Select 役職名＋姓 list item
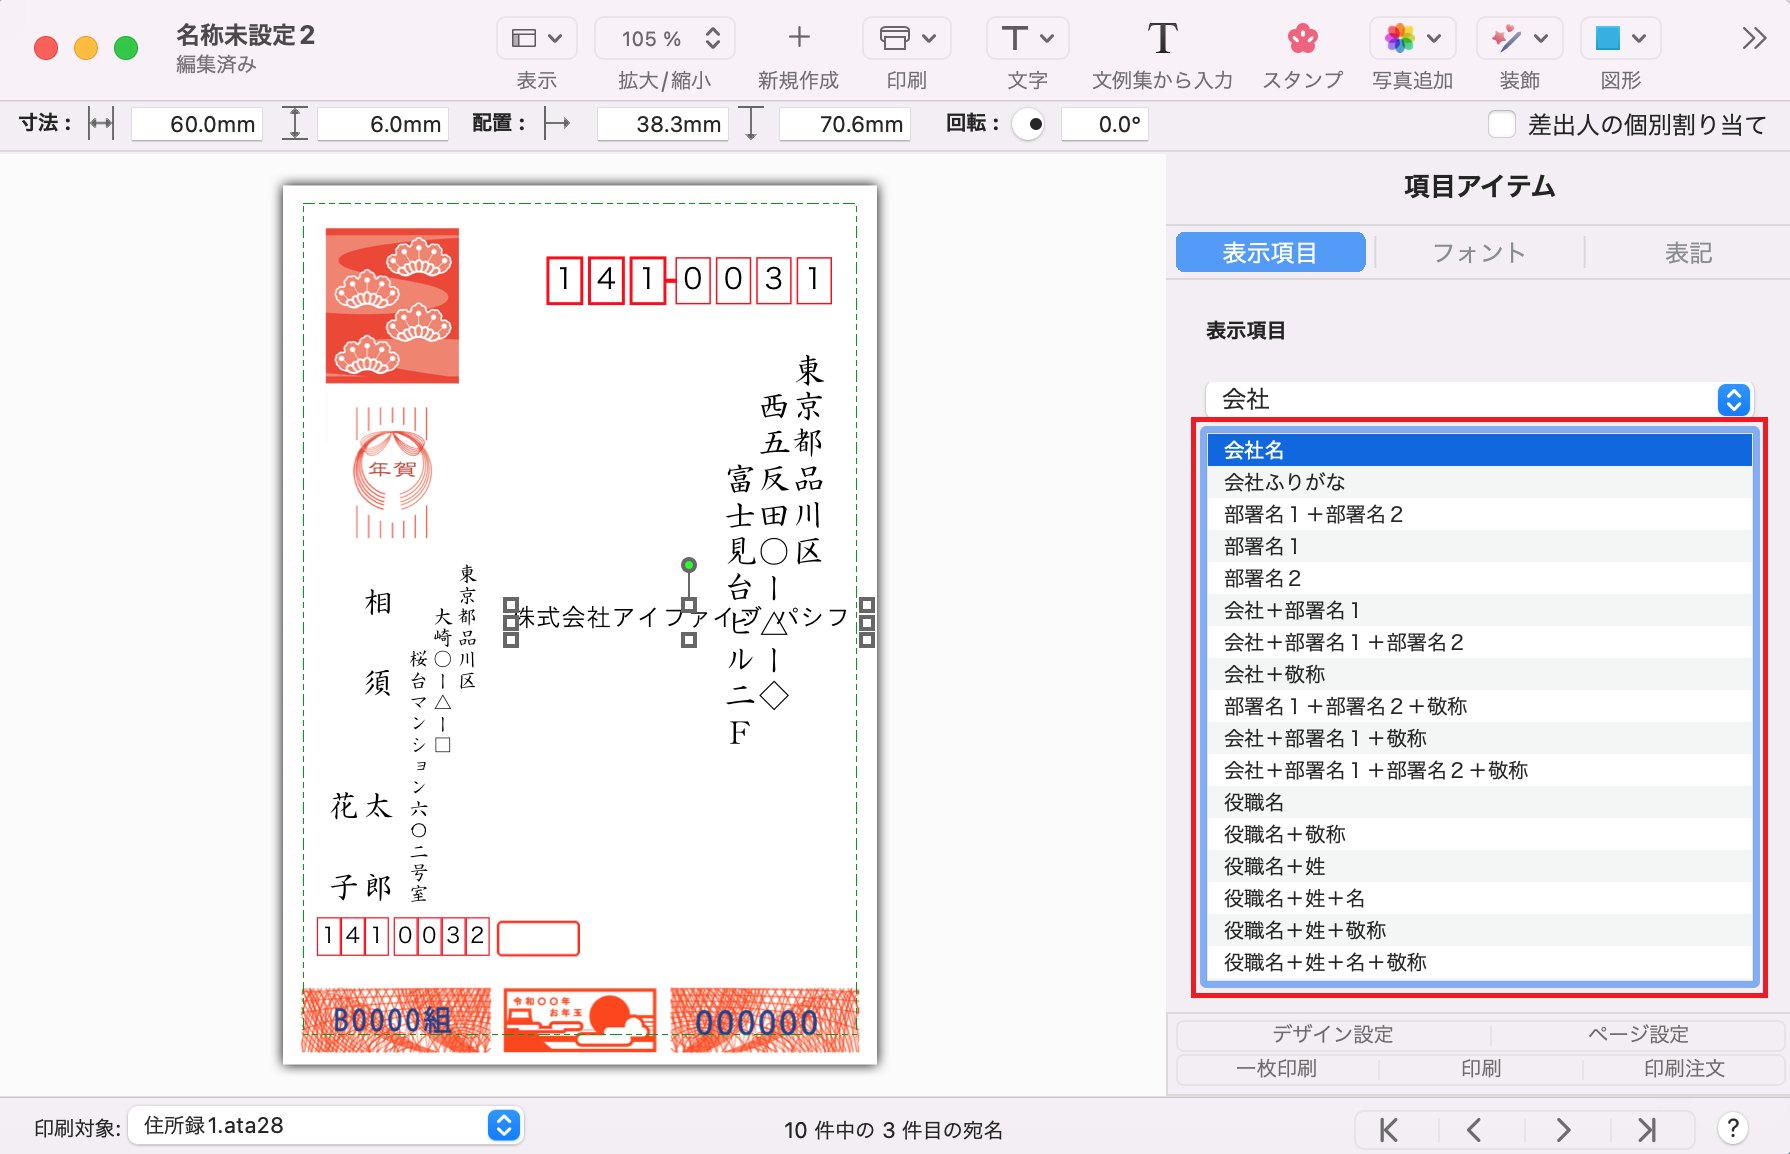 [x=1479, y=866]
